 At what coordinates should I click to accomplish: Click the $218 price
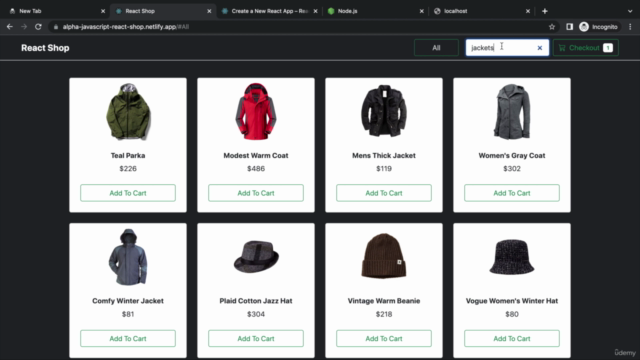click(x=384, y=314)
